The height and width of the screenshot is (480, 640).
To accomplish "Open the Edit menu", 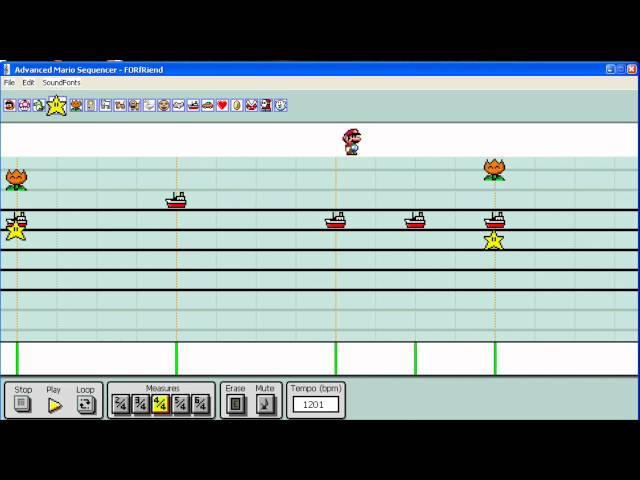I will click(28, 82).
